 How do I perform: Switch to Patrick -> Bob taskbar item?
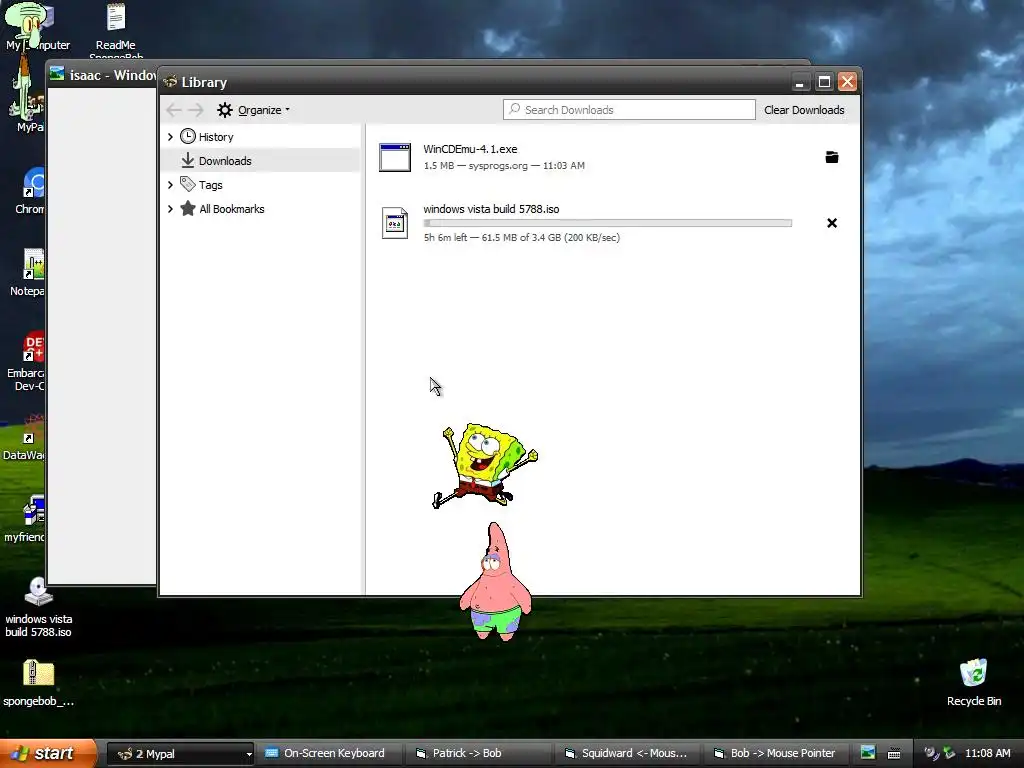tap(477, 754)
